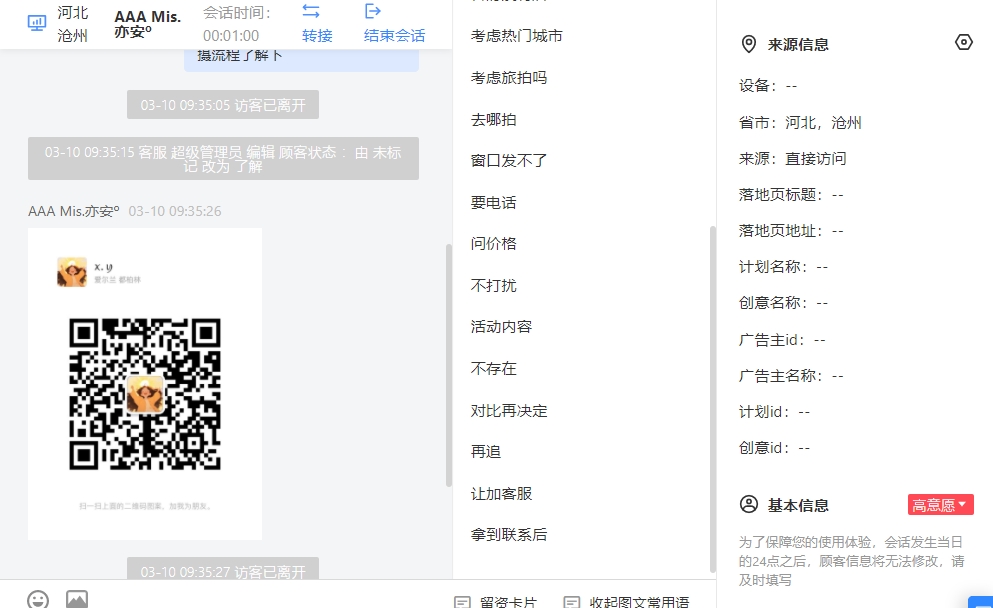This screenshot has height=608, width=993.
Task: Click the 计划名称 row
Action: pos(783,267)
